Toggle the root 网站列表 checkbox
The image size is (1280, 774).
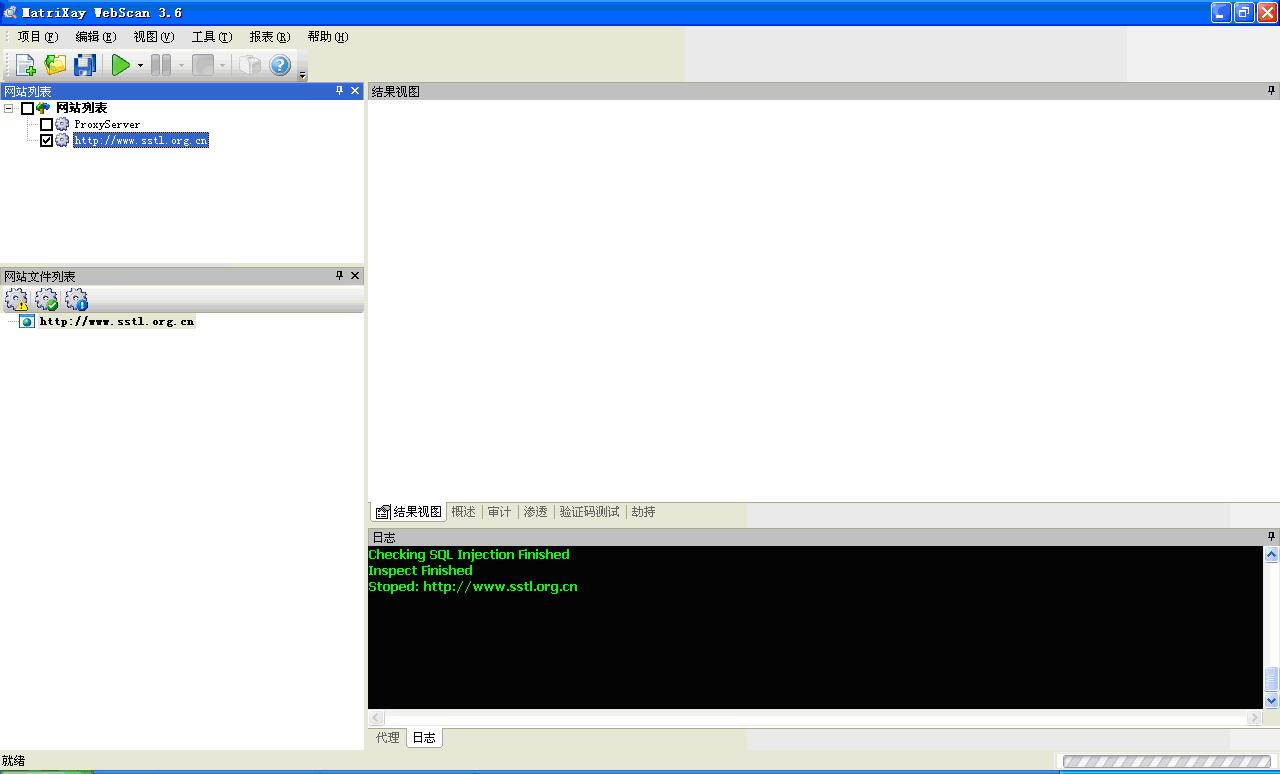pyautogui.click(x=27, y=108)
